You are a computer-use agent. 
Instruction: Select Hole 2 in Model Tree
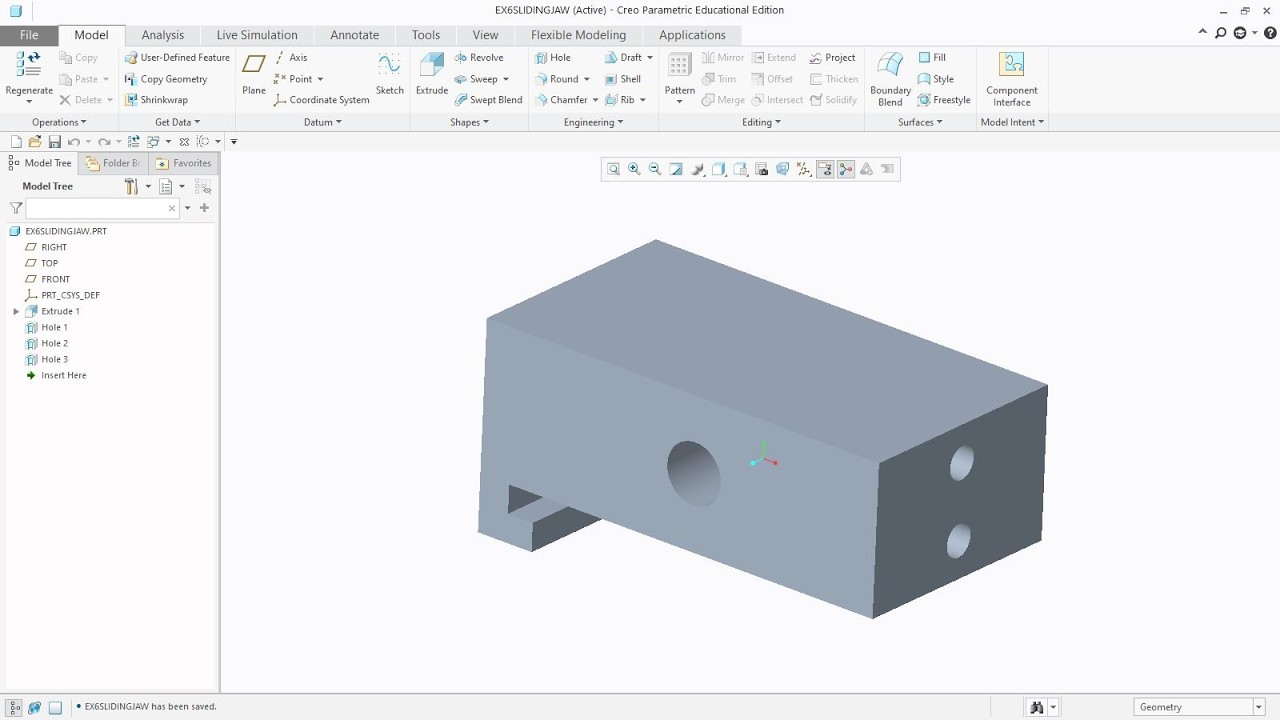54,343
